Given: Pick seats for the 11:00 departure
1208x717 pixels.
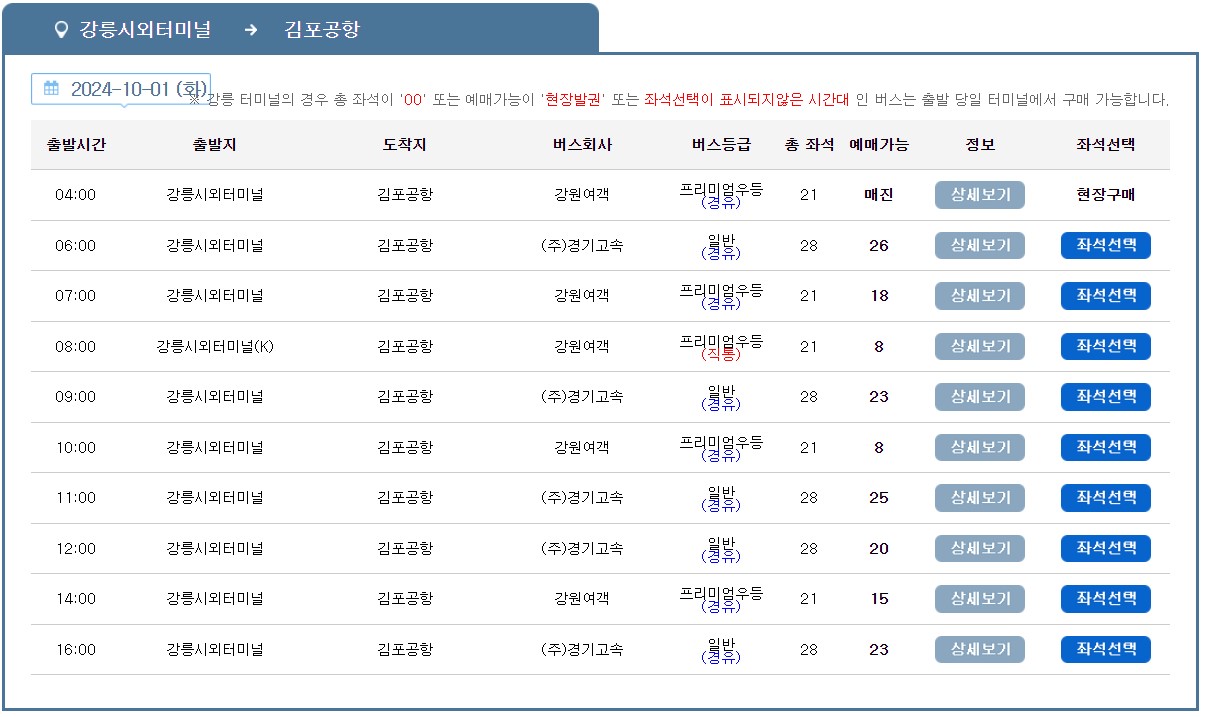Looking at the screenshot, I should click(x=1105, y=497).
